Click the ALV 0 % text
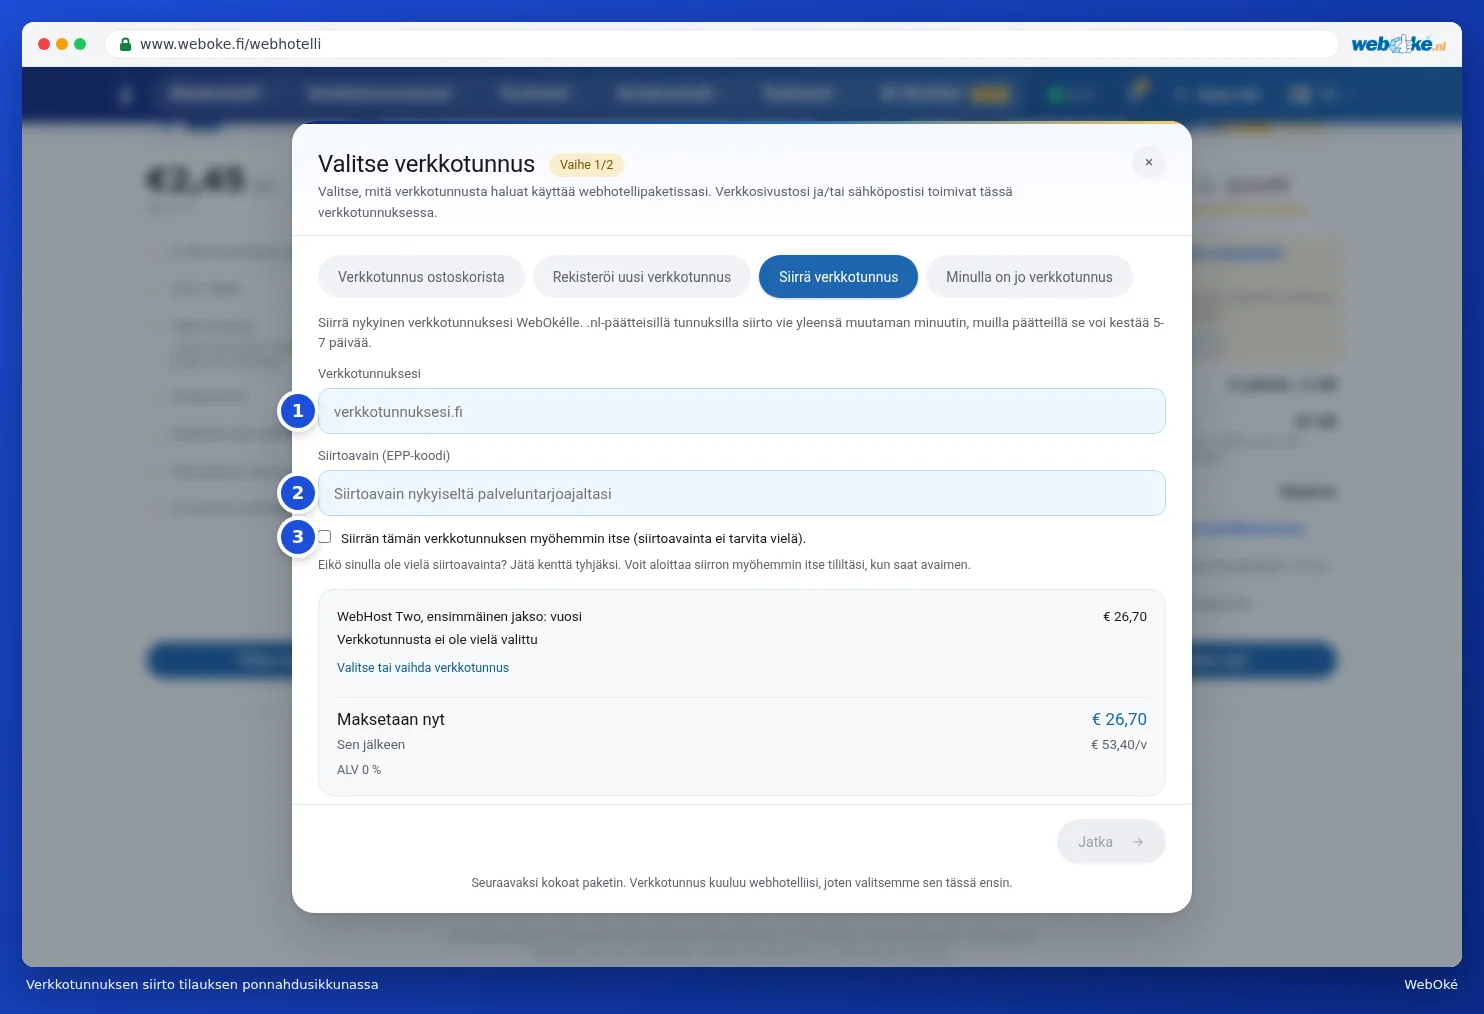This screenshot has height=1014, width=1484. pos(359,770)
